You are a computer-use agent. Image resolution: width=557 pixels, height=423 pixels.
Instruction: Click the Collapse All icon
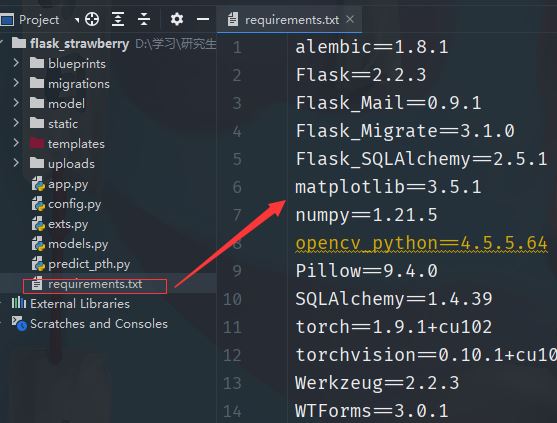(x=144, y=19)
